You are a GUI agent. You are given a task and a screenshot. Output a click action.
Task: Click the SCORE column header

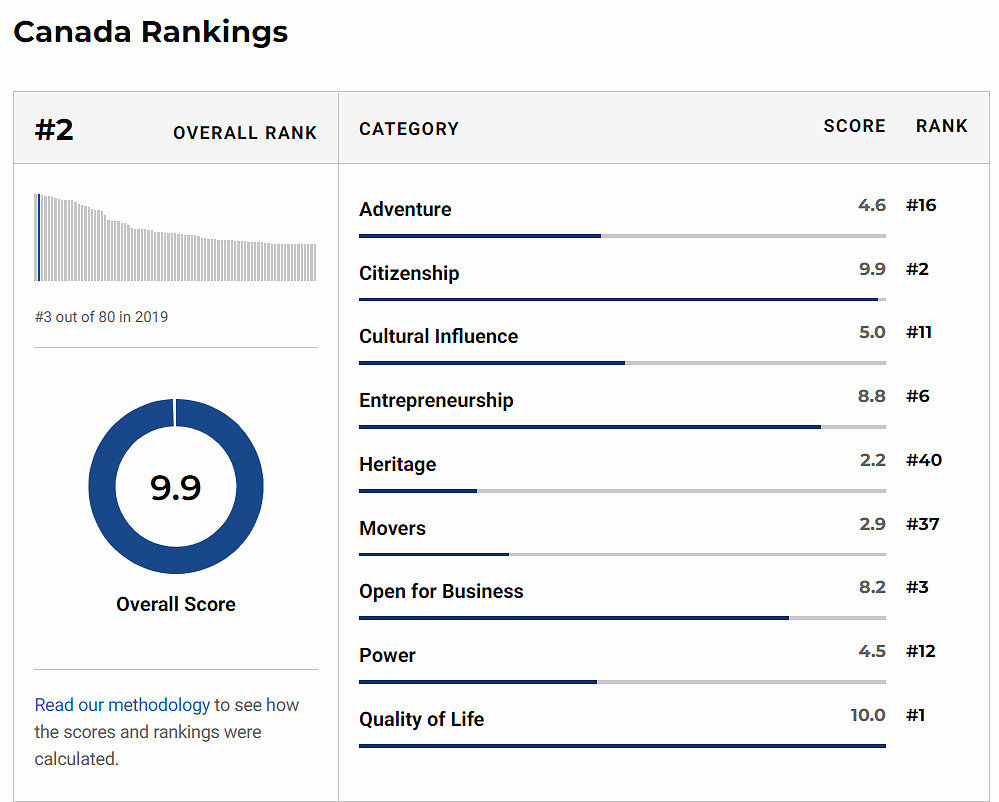pyautogui.click(x=854, y=126)
